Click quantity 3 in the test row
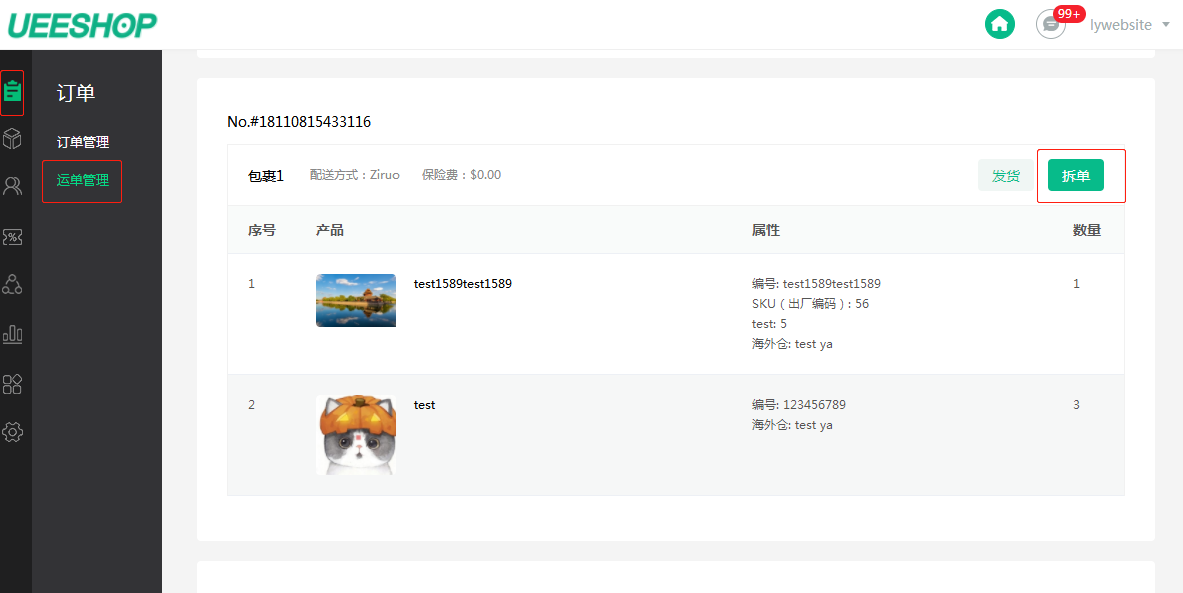 [1077, 404]
